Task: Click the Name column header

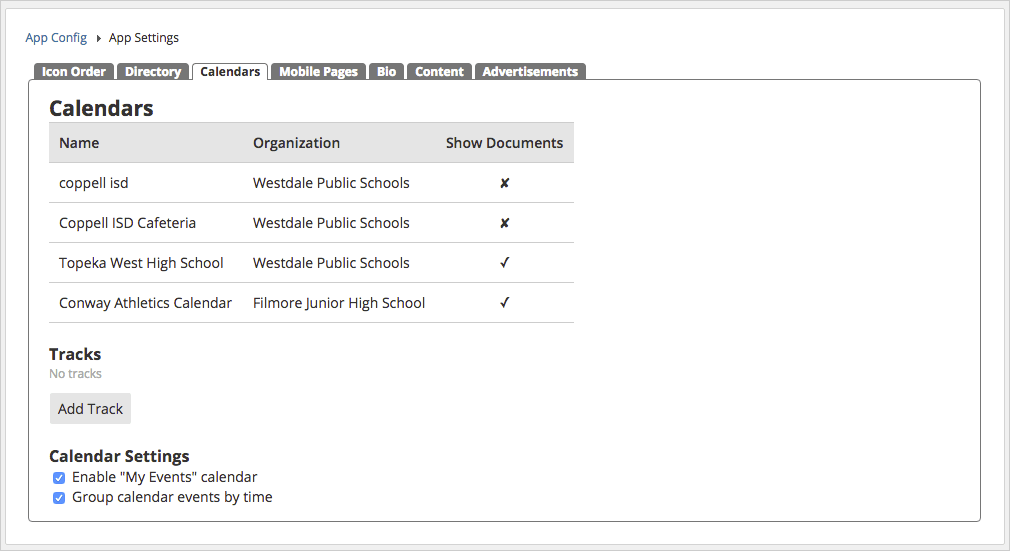Action: tap(79, 143)
